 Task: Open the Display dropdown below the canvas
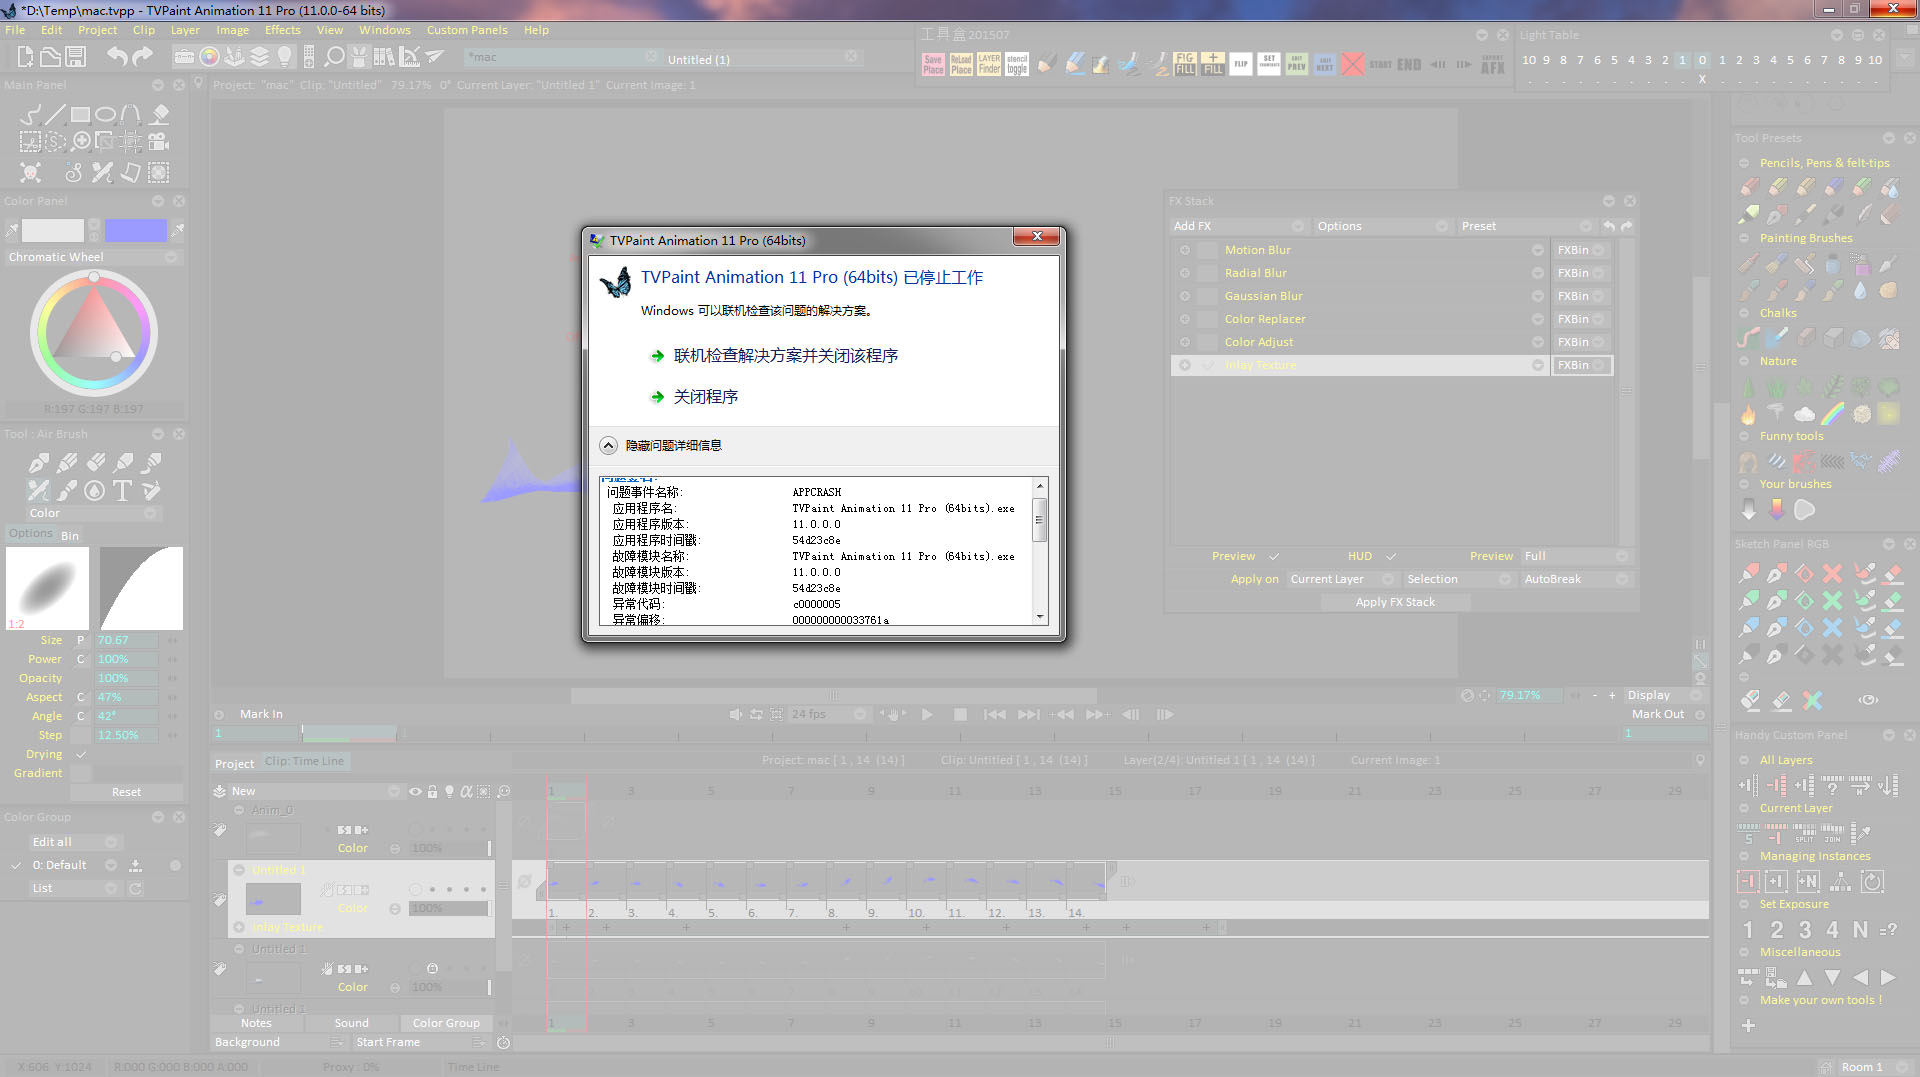pos(1664,695)
